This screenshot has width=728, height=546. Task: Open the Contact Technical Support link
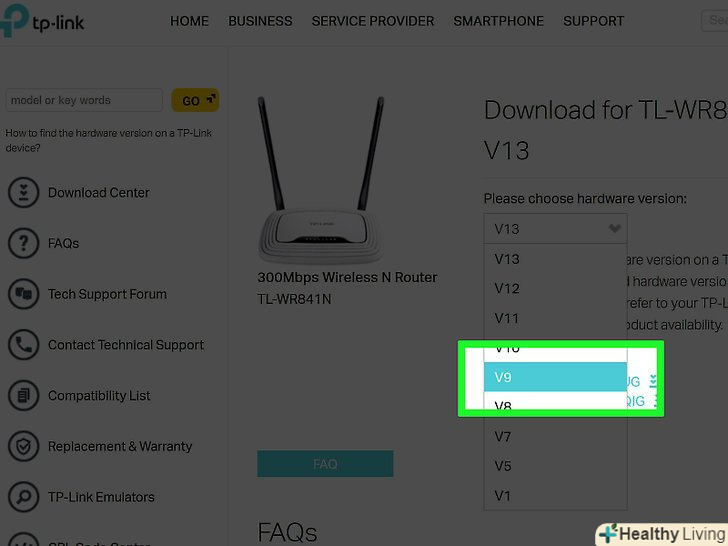point(126,344)
